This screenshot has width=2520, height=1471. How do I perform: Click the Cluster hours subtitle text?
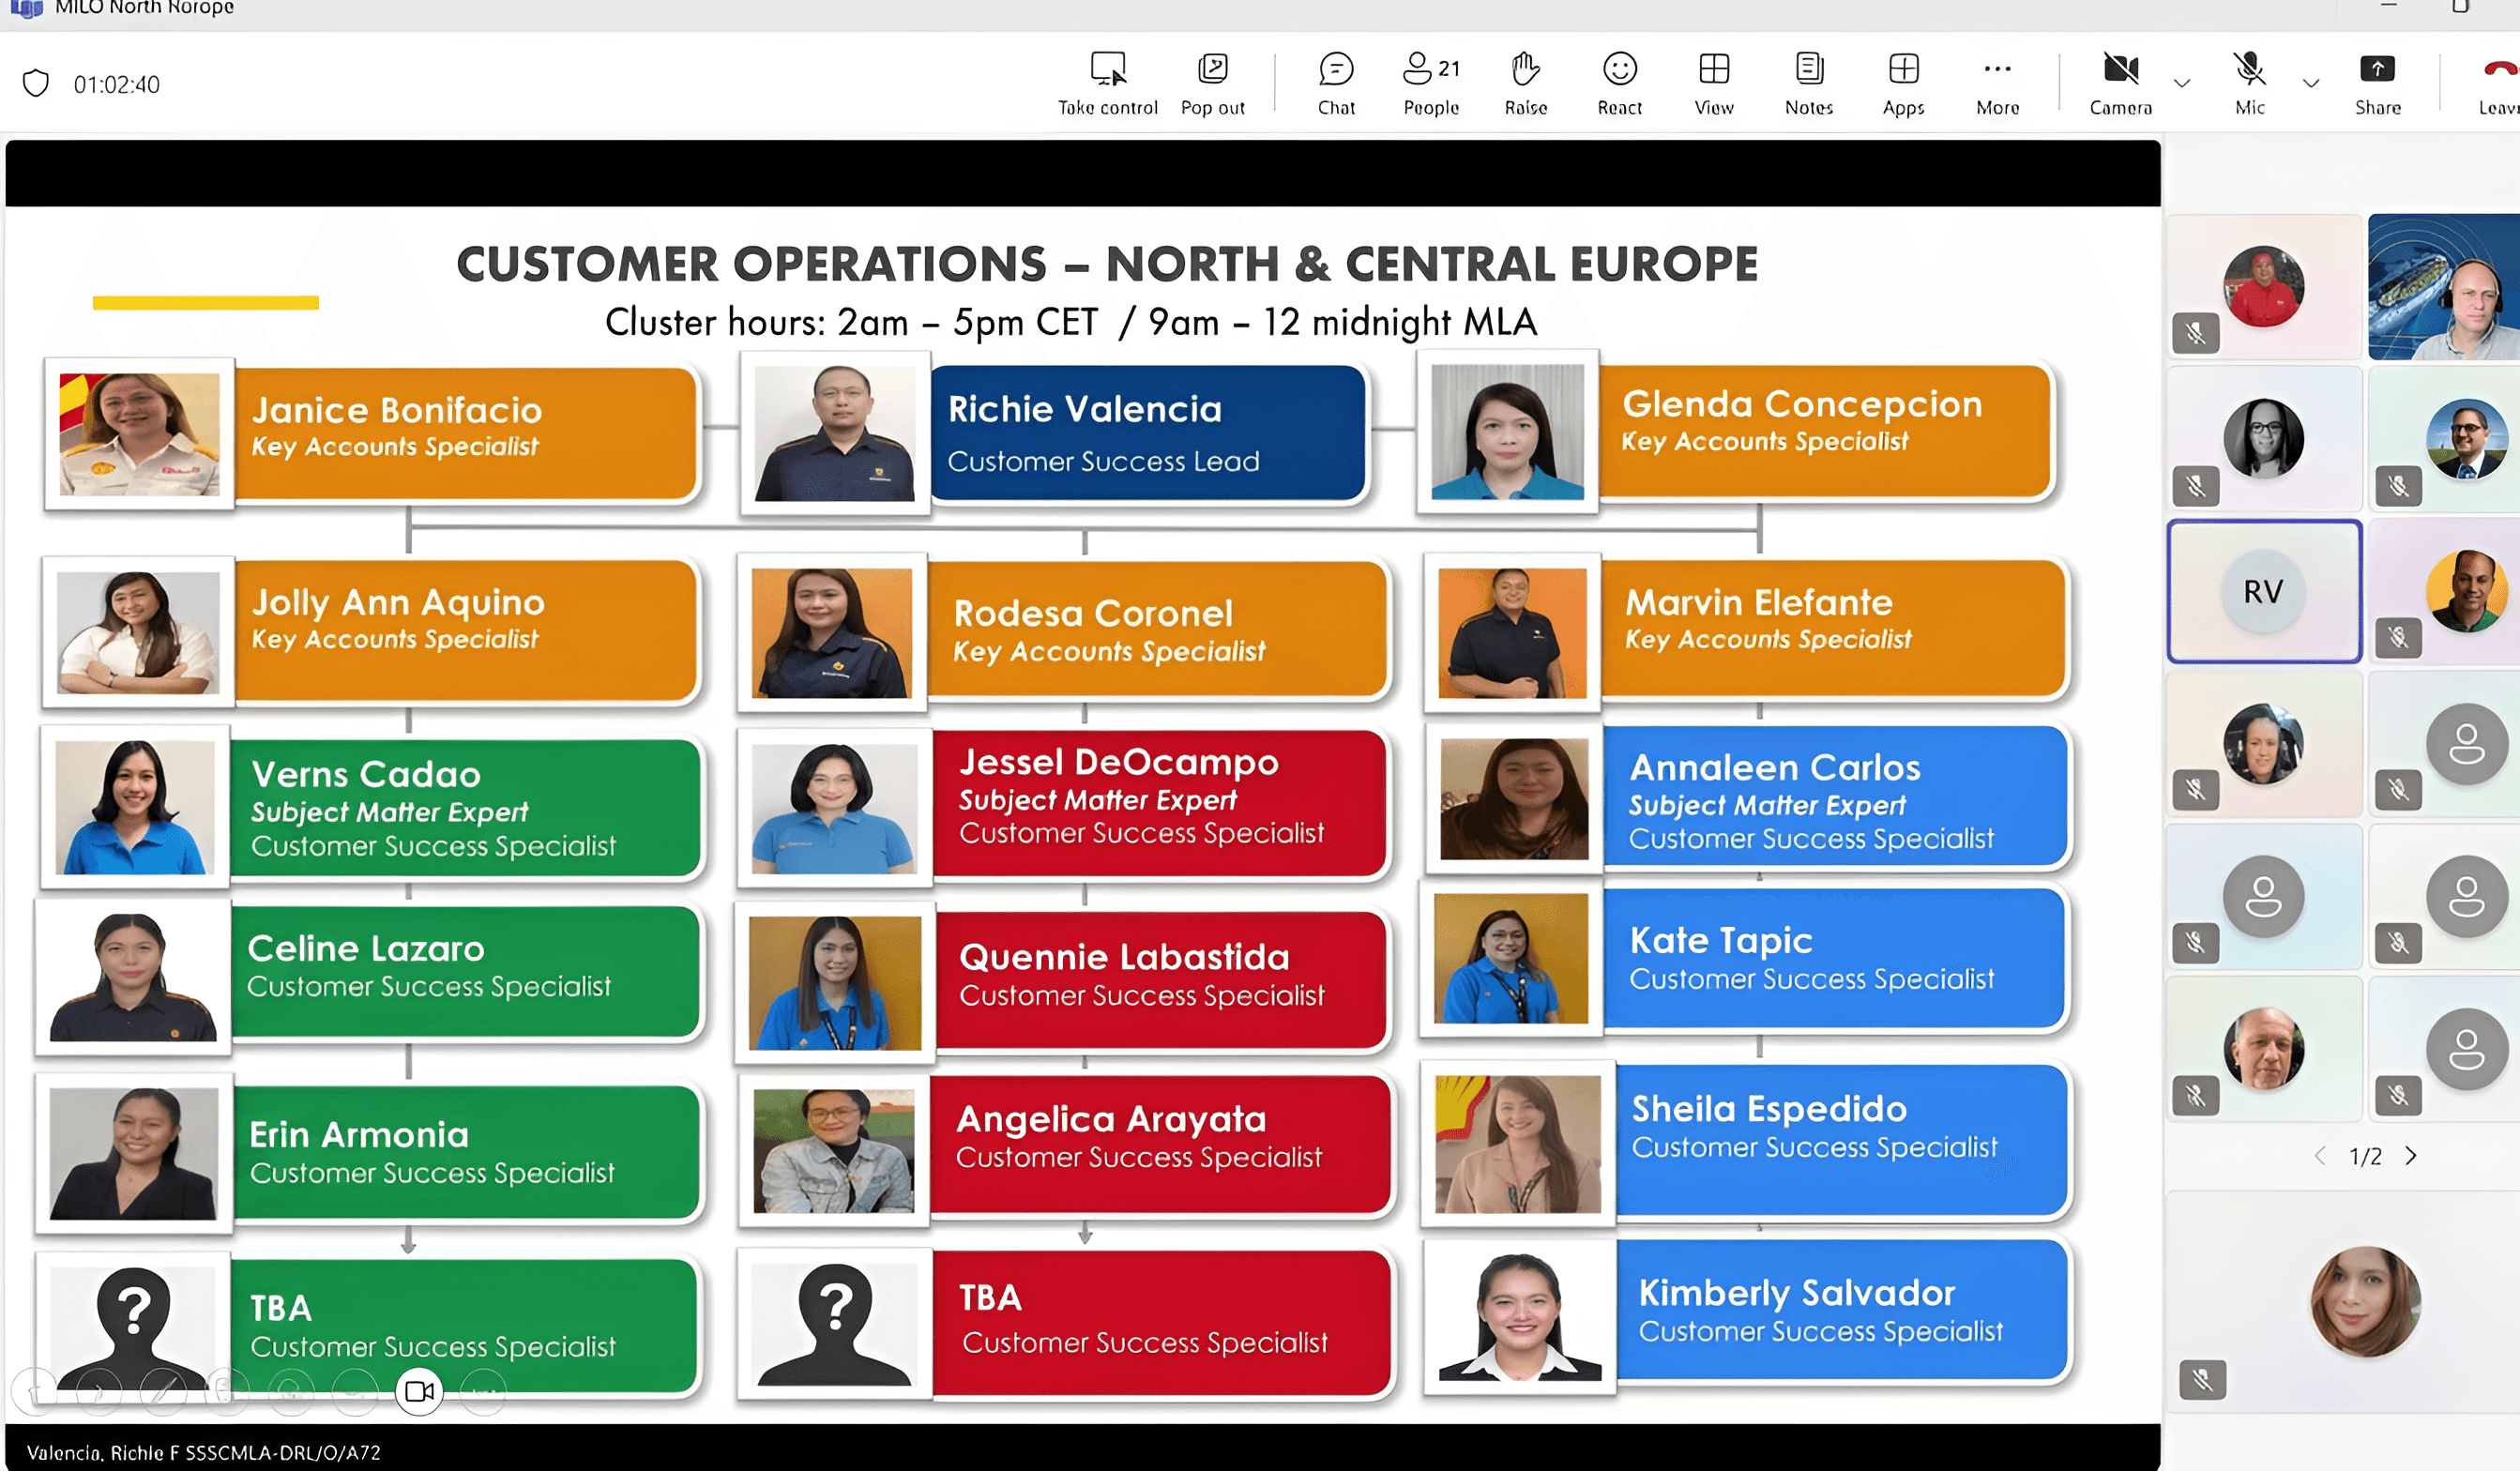[1070, 322]
